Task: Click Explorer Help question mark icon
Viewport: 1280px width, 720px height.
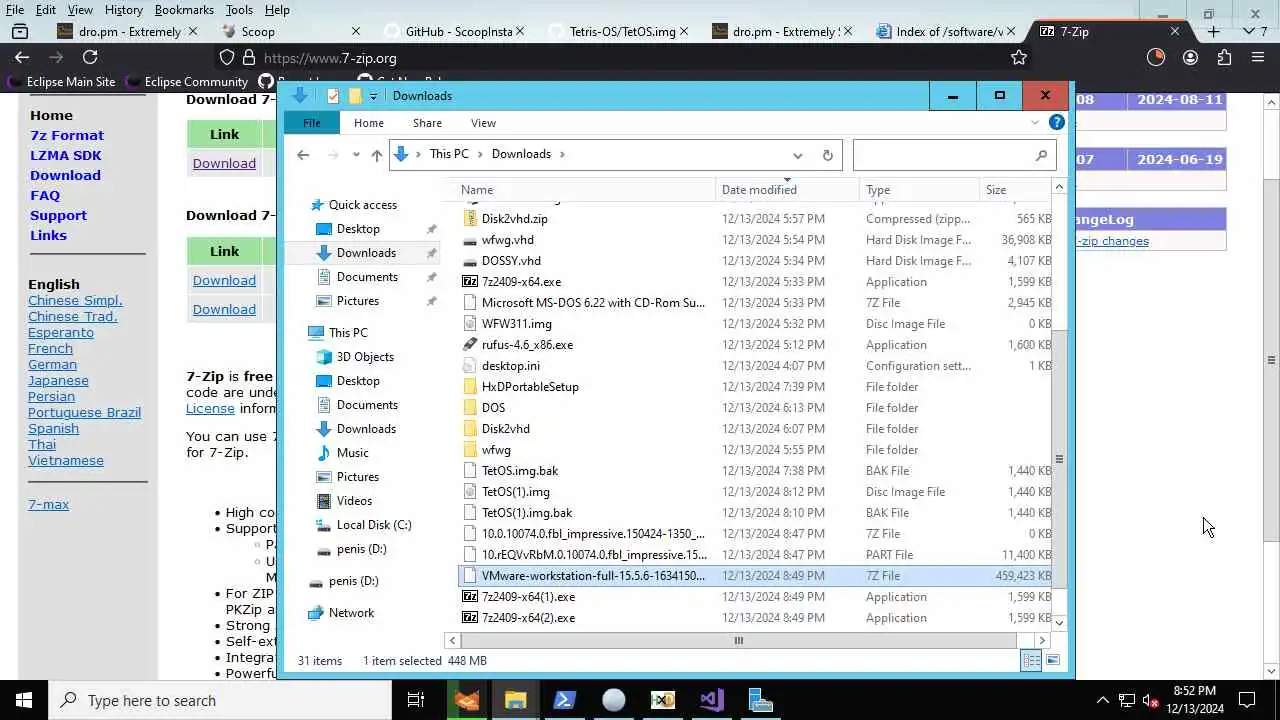Action: [1057, 122]
